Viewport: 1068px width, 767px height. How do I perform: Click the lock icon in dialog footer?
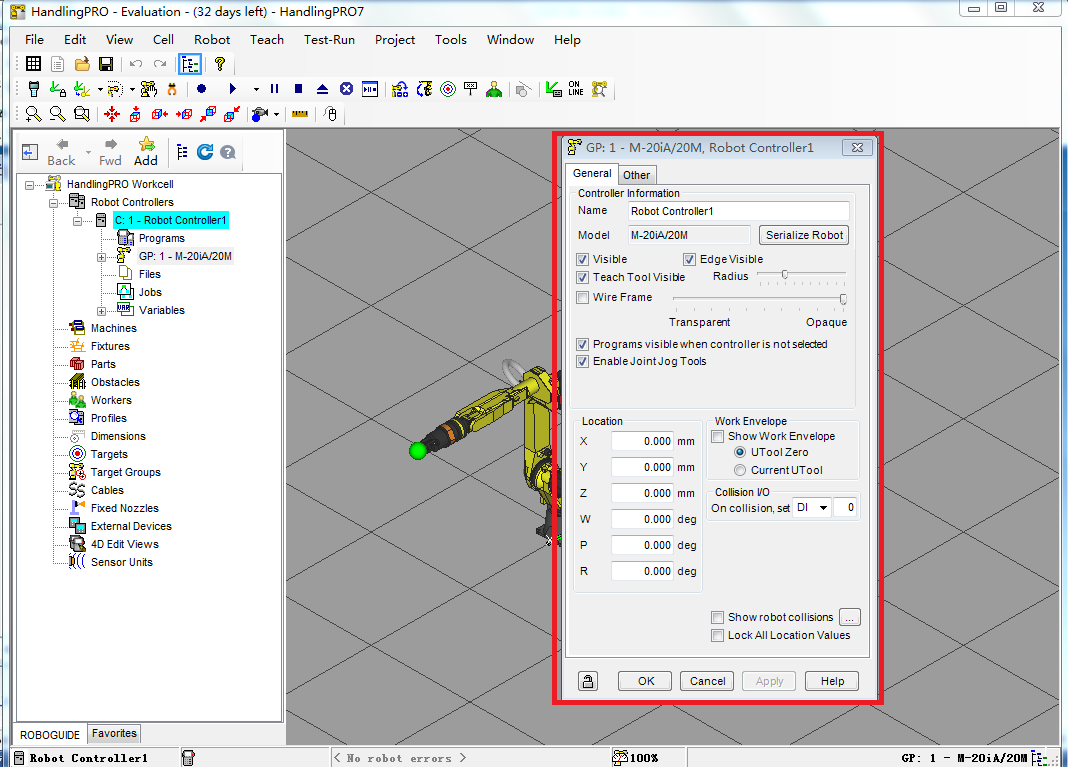[588, 681]
